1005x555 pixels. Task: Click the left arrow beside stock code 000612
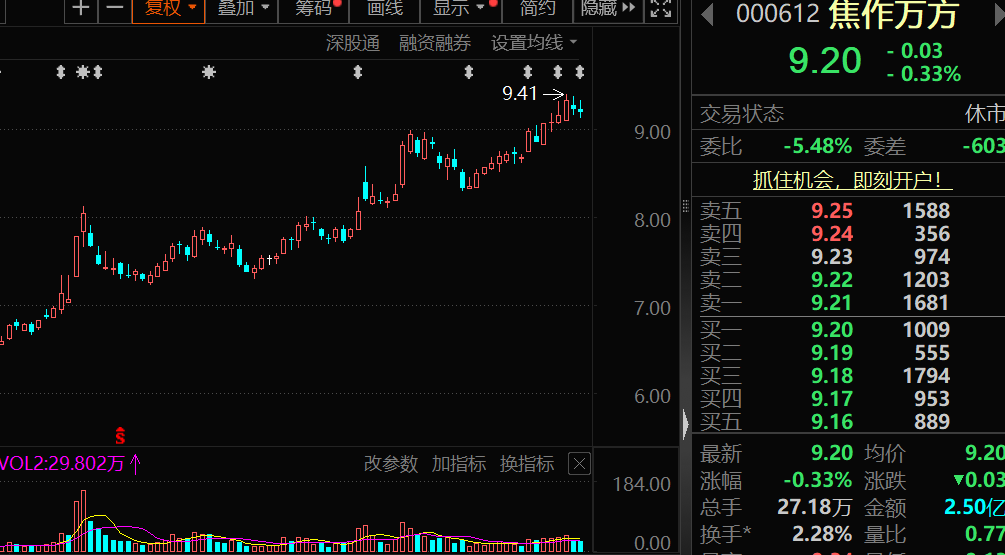pos(707,14)
